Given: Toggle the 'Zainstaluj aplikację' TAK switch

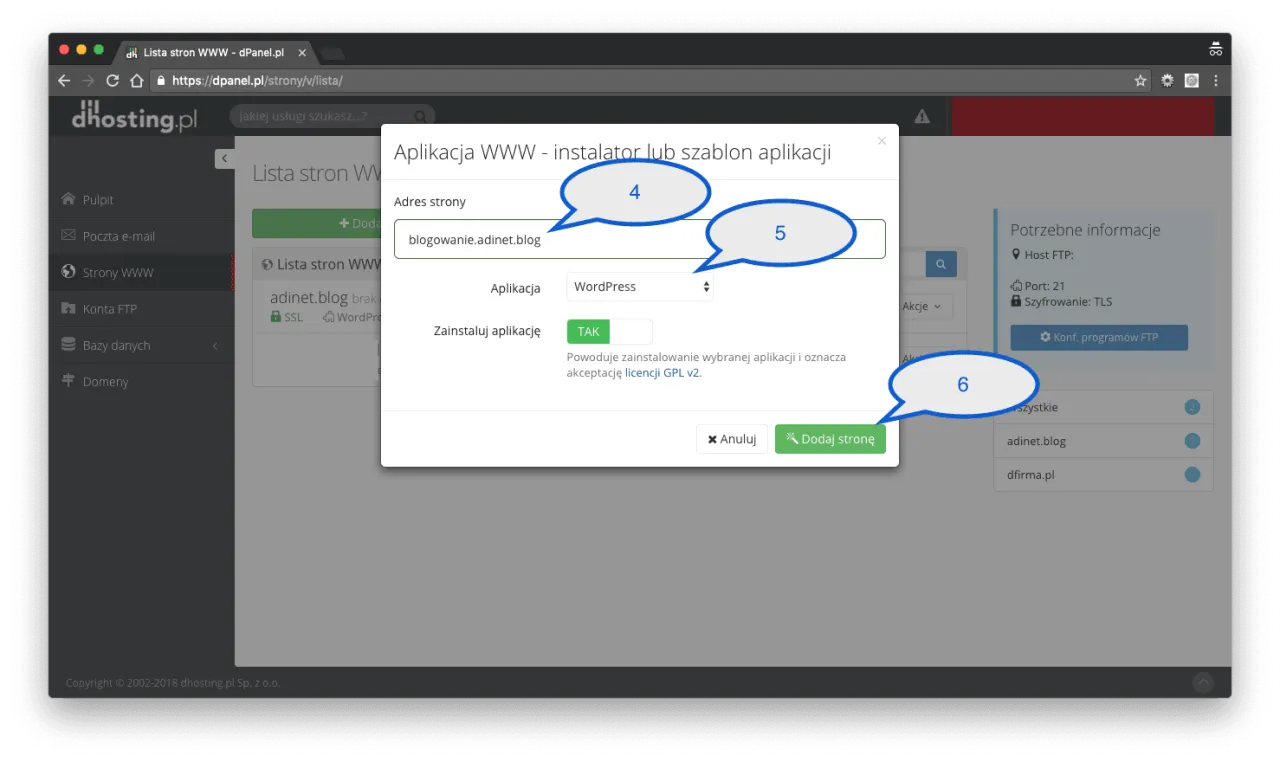Looking at the screenshot, I should 609,332.
